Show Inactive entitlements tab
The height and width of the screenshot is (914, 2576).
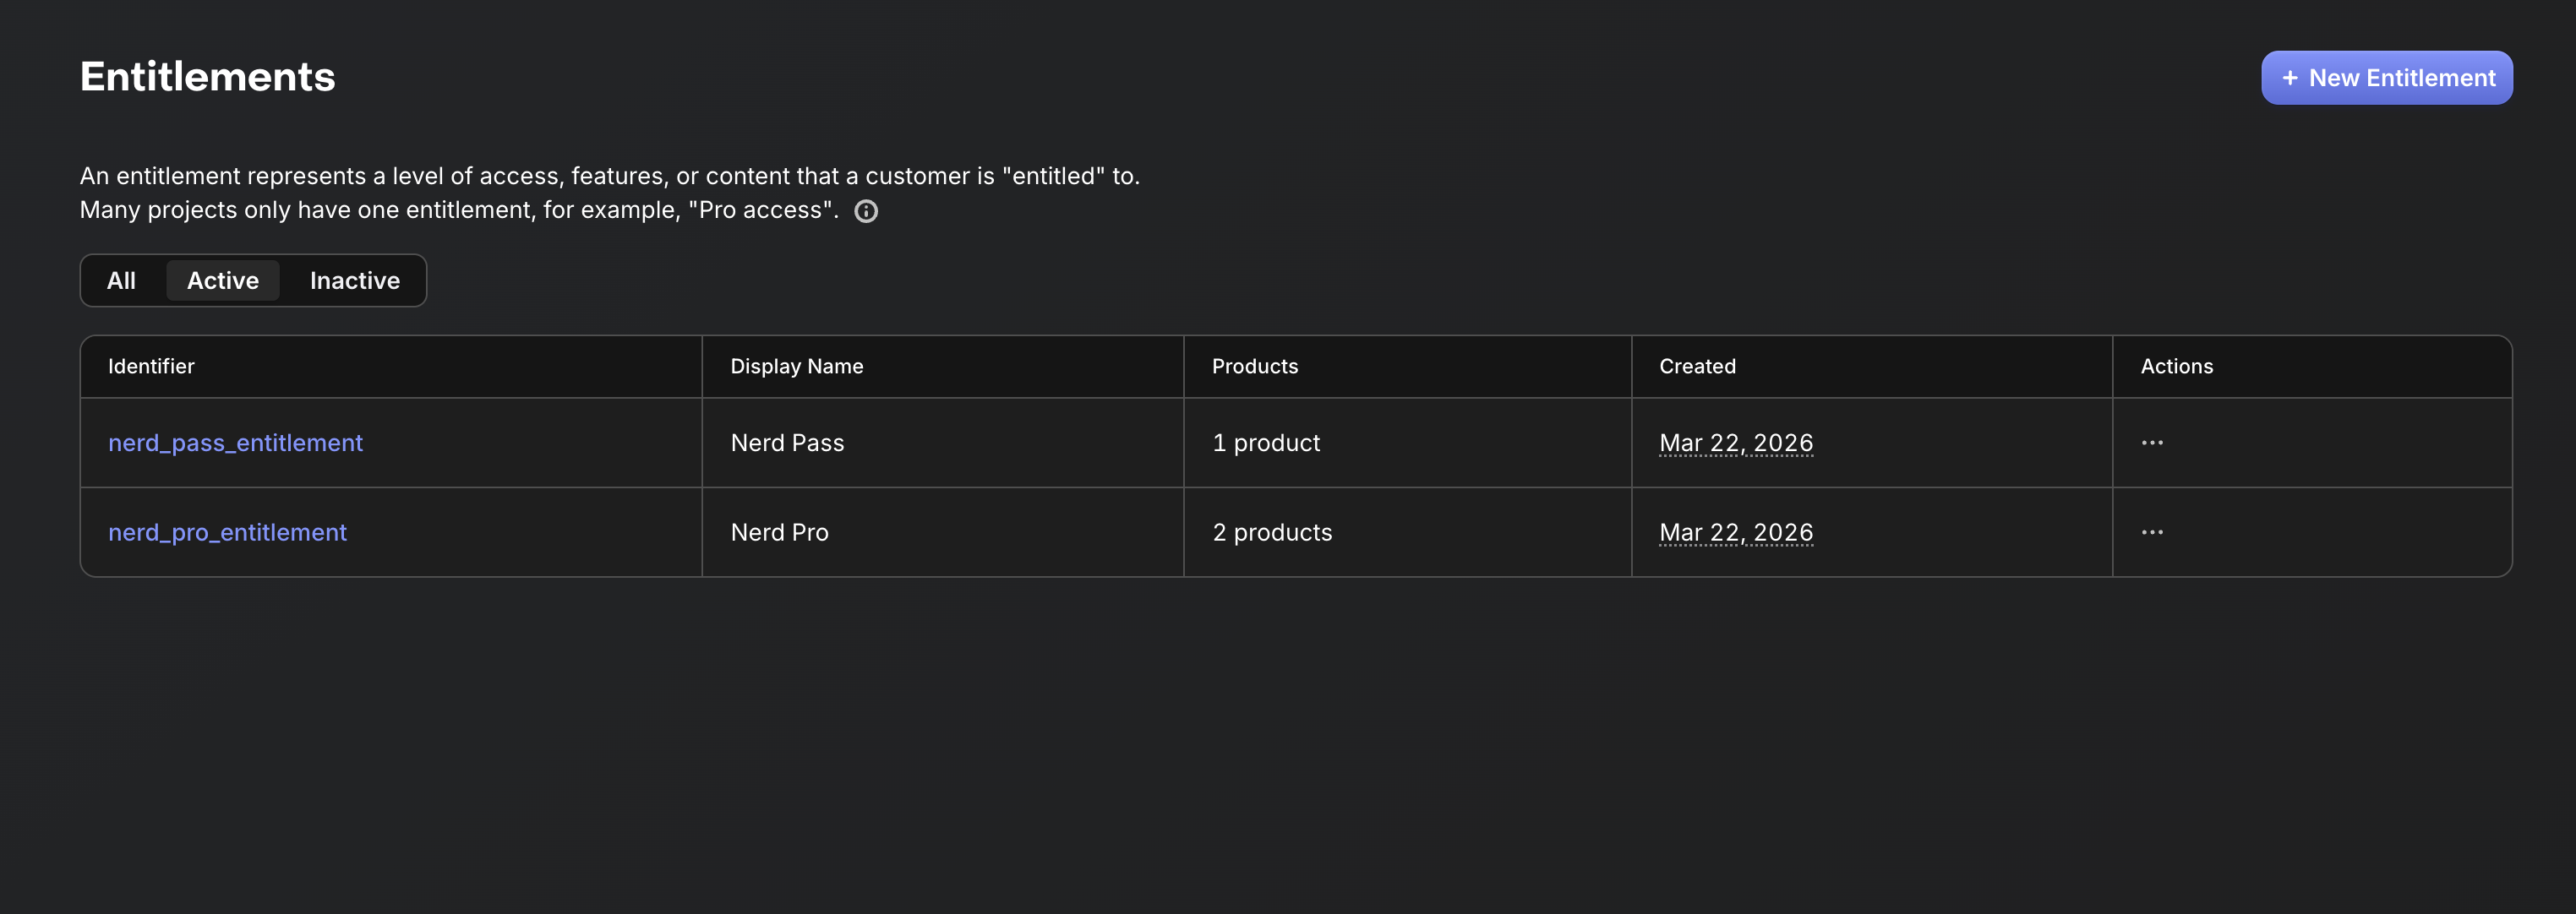[354, 281]
